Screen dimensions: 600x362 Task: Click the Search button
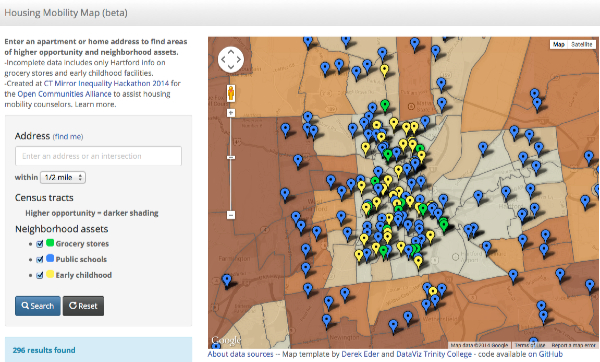[x=38, y=306]
